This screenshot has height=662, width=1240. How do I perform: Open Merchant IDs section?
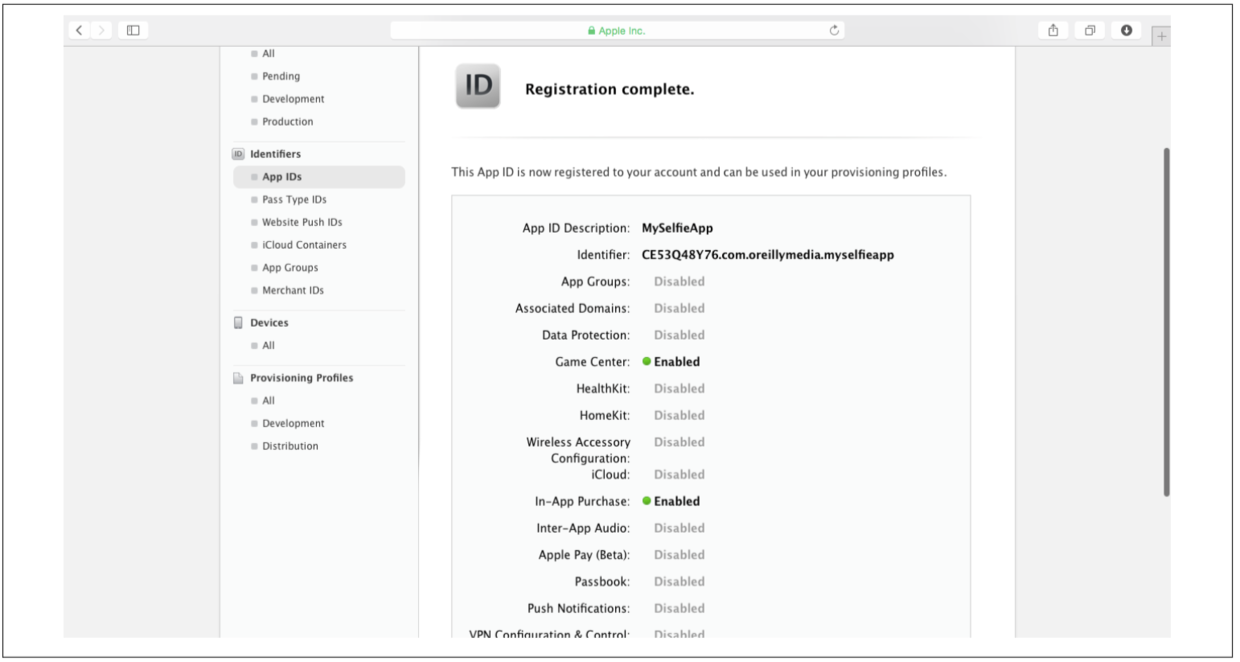pyautogui.click(x=293, y=290)
